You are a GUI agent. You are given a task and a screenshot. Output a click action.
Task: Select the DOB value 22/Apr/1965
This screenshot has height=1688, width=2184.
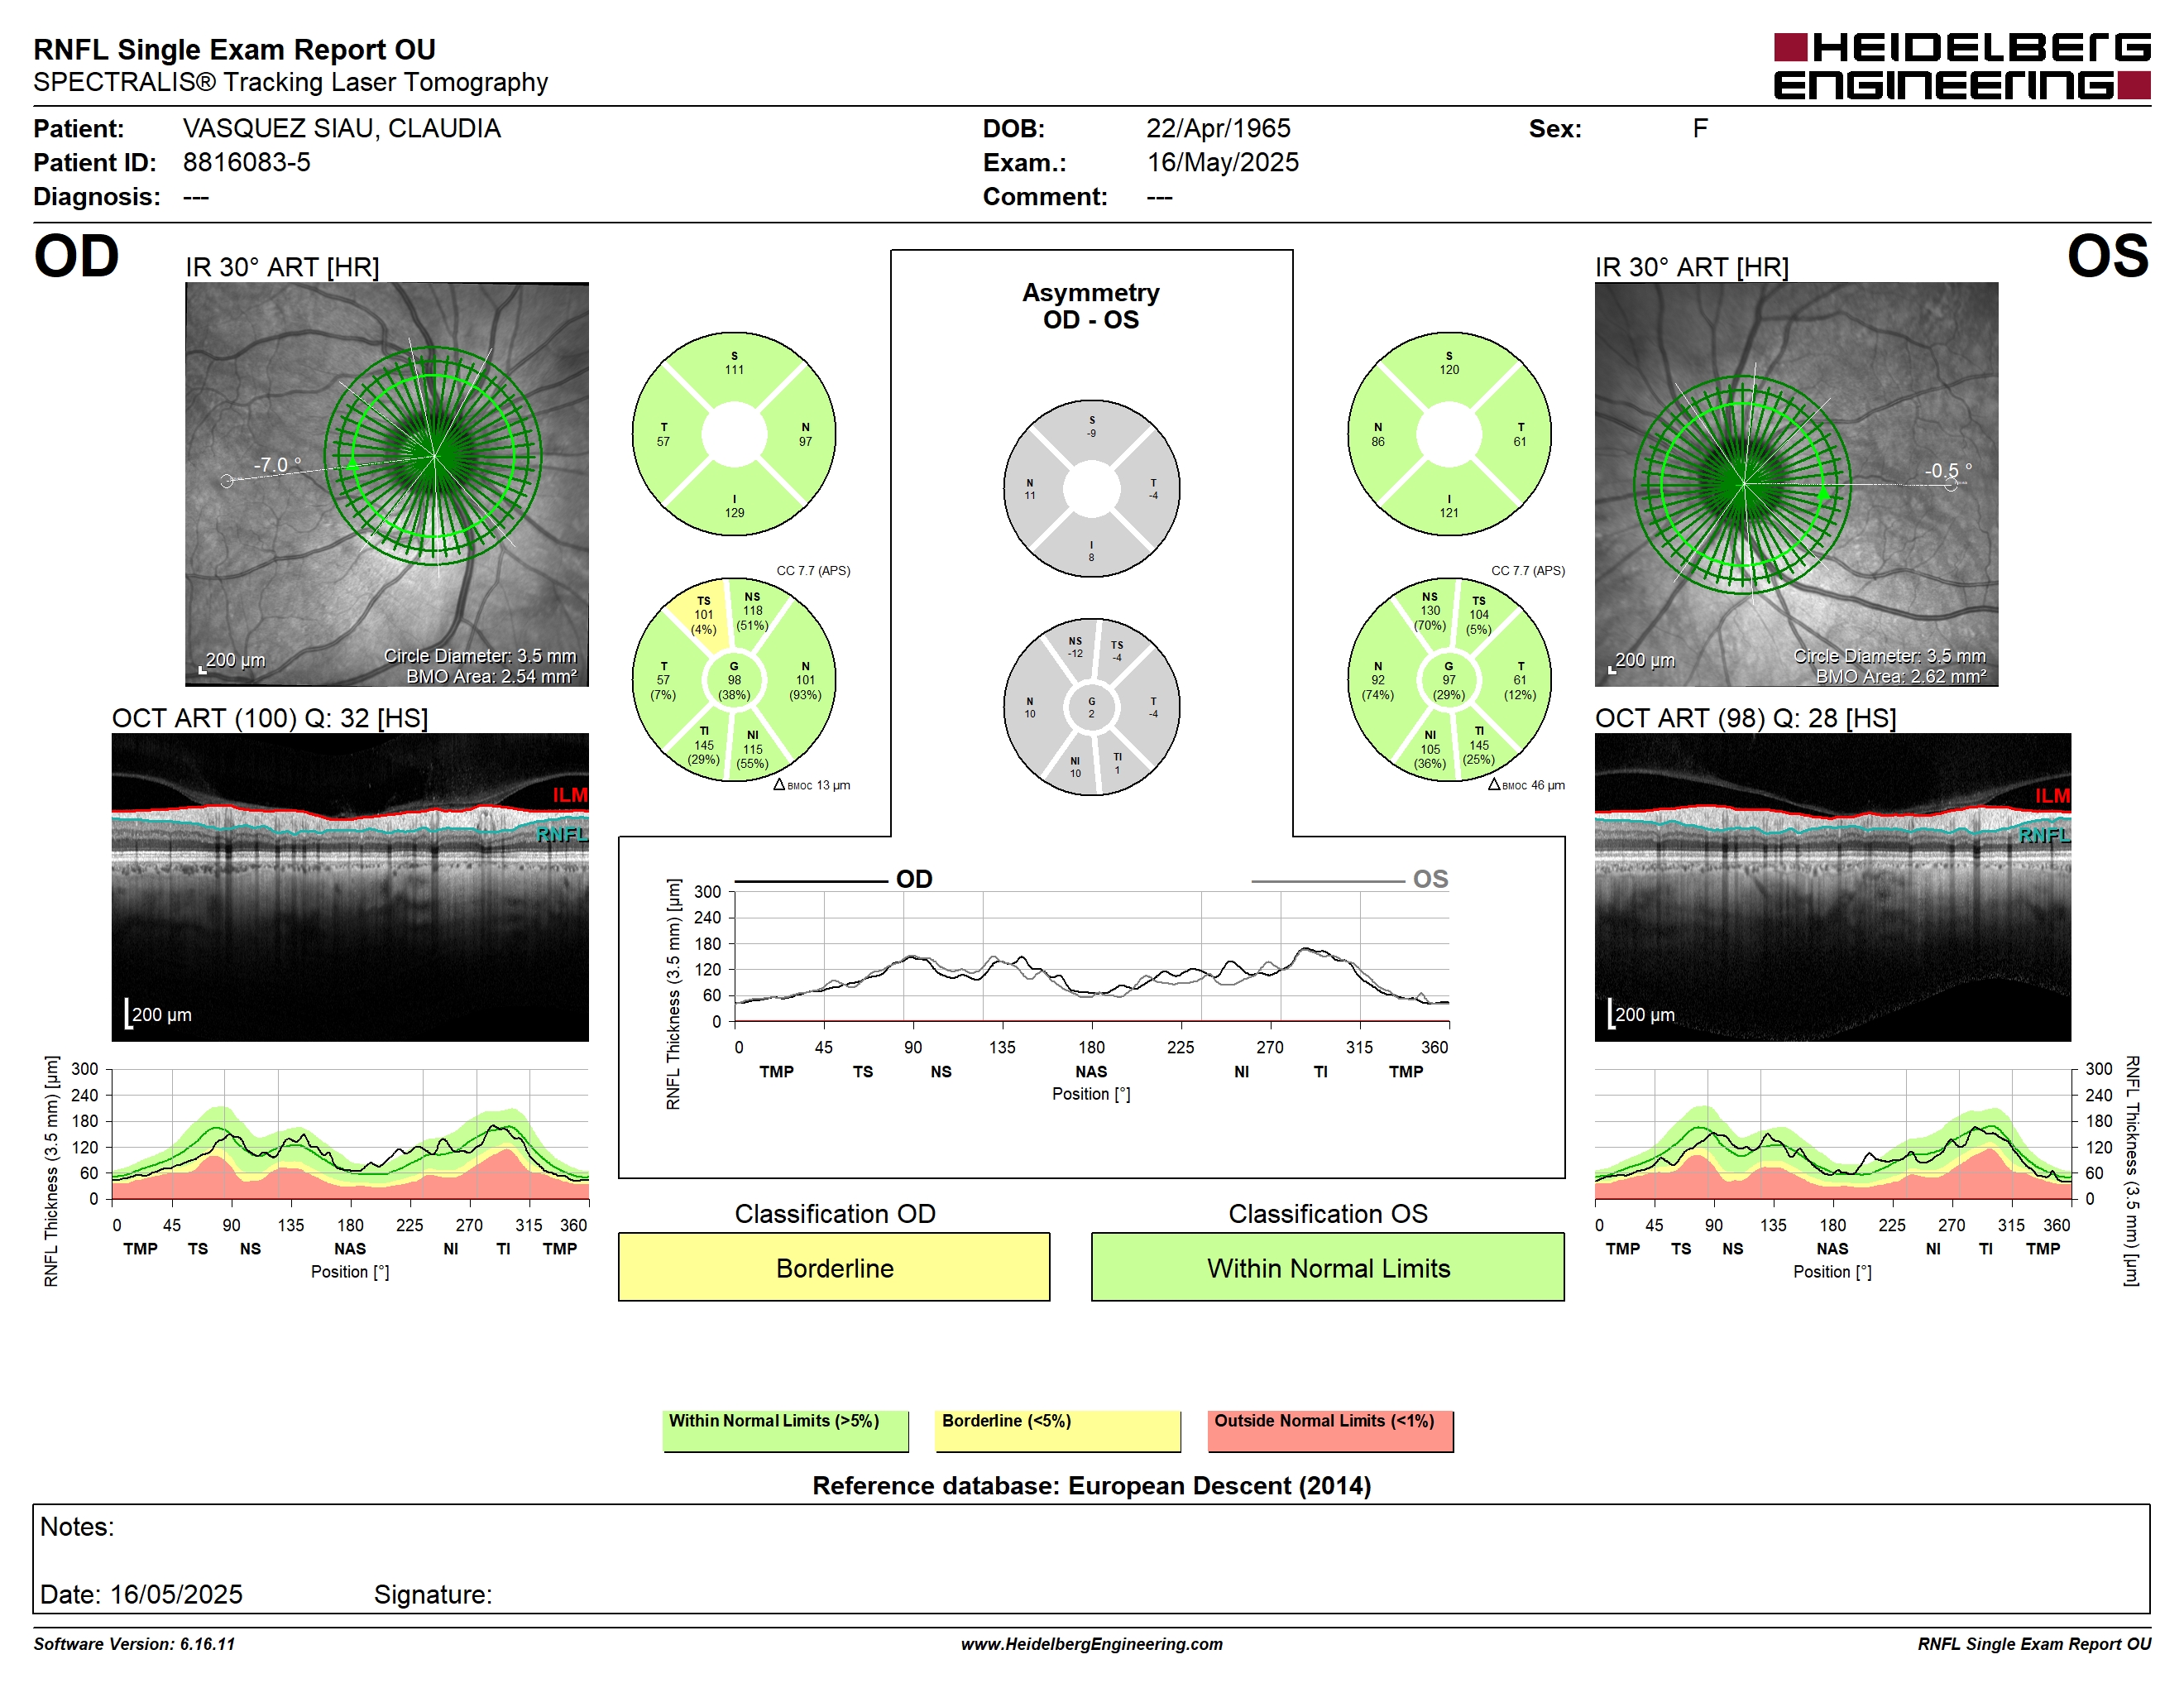coord(1218,128)
